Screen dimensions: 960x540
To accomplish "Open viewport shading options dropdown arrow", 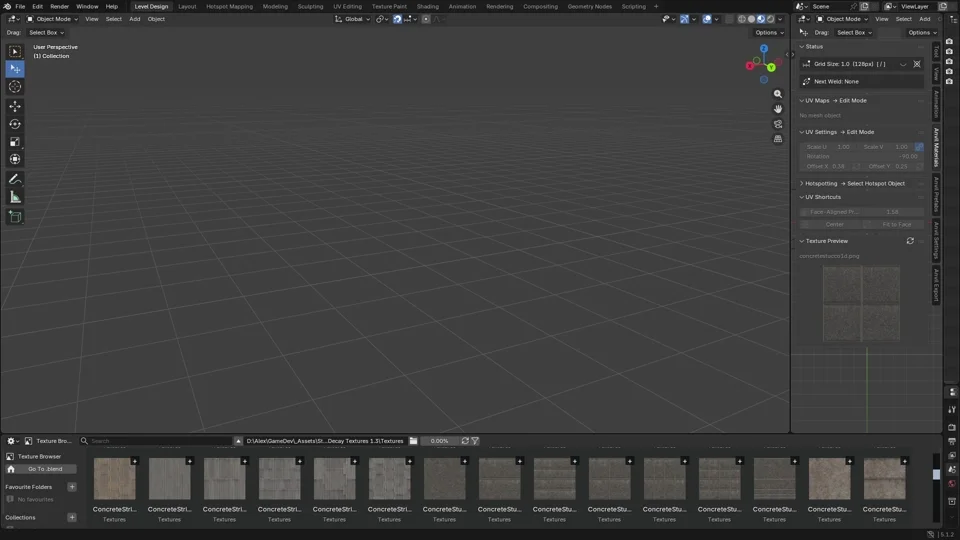I will [x=780, y=19].
